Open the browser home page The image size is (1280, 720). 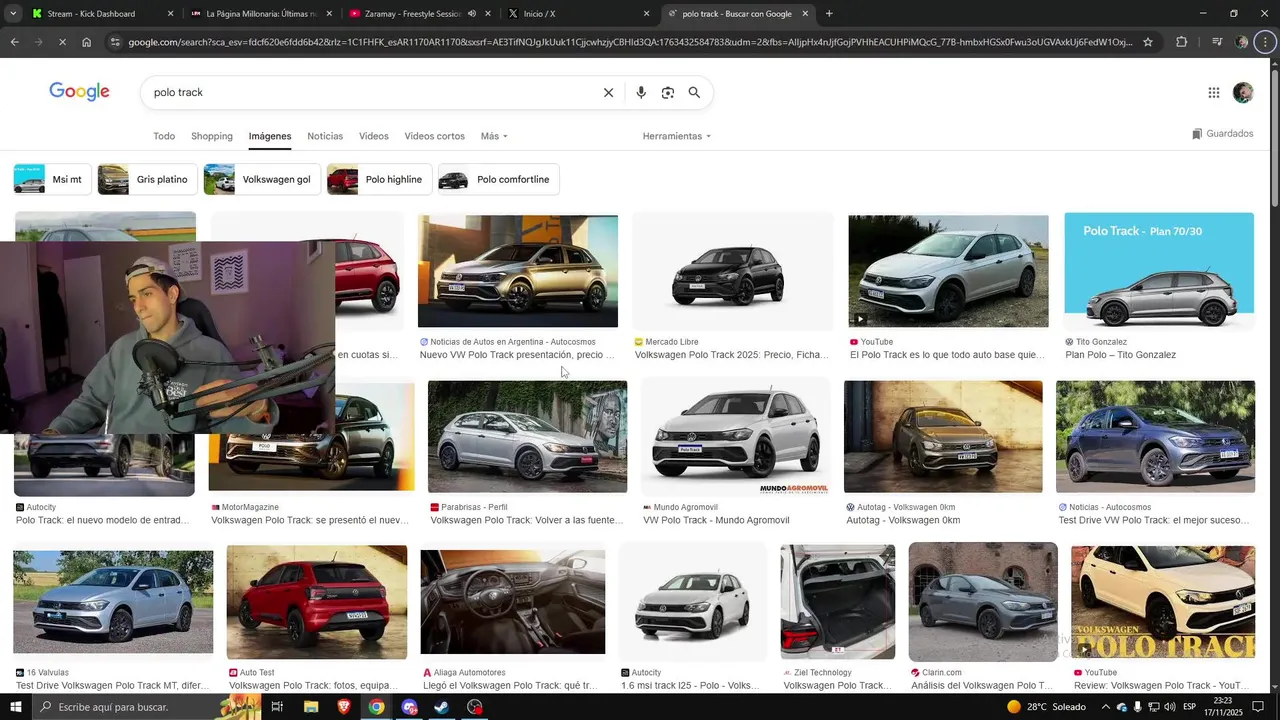87,42
